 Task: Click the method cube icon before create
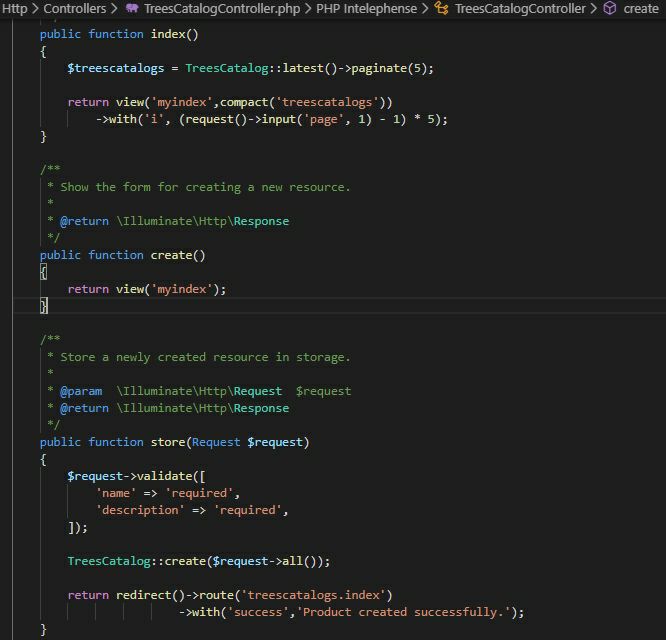point(610,8)
